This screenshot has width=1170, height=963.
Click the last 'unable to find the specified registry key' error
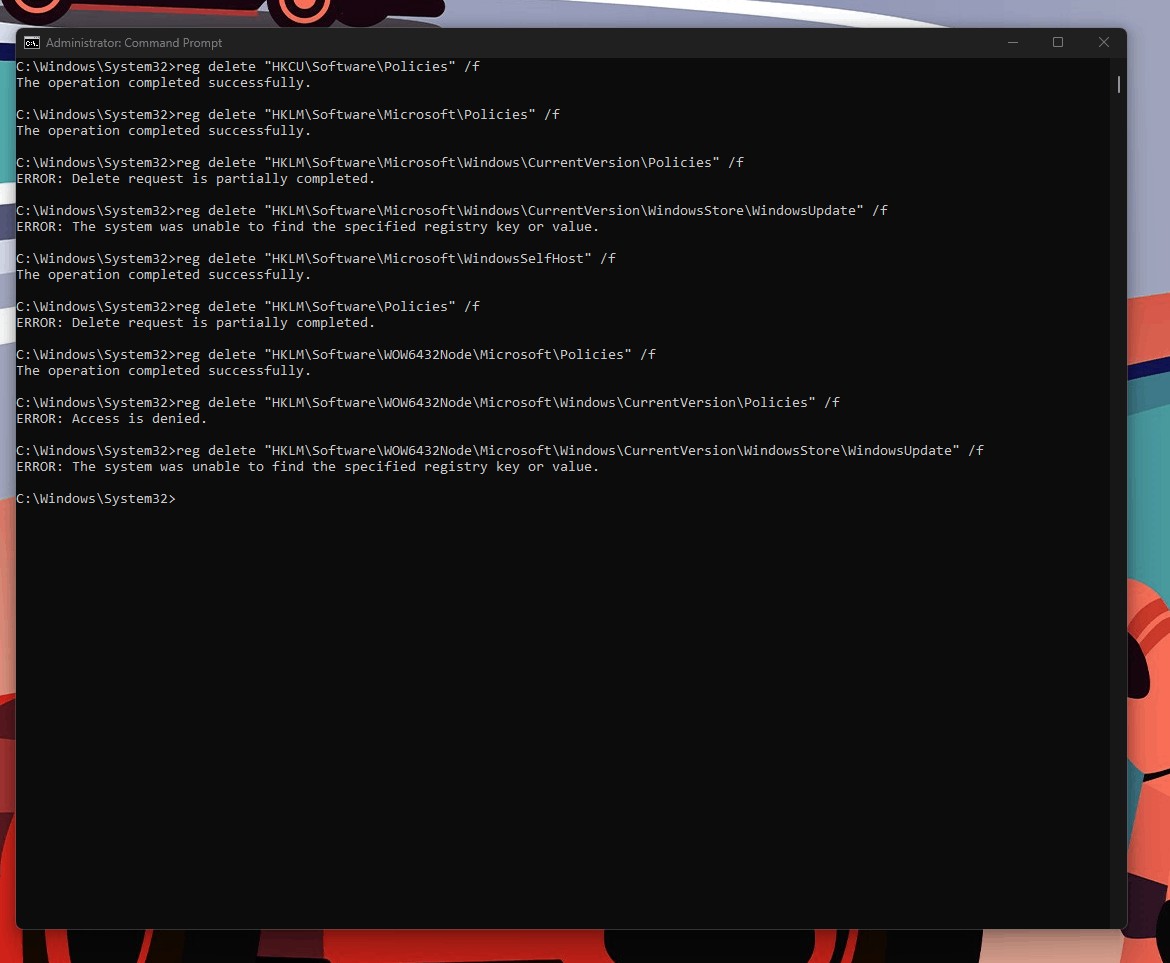[x=307, y=467]
